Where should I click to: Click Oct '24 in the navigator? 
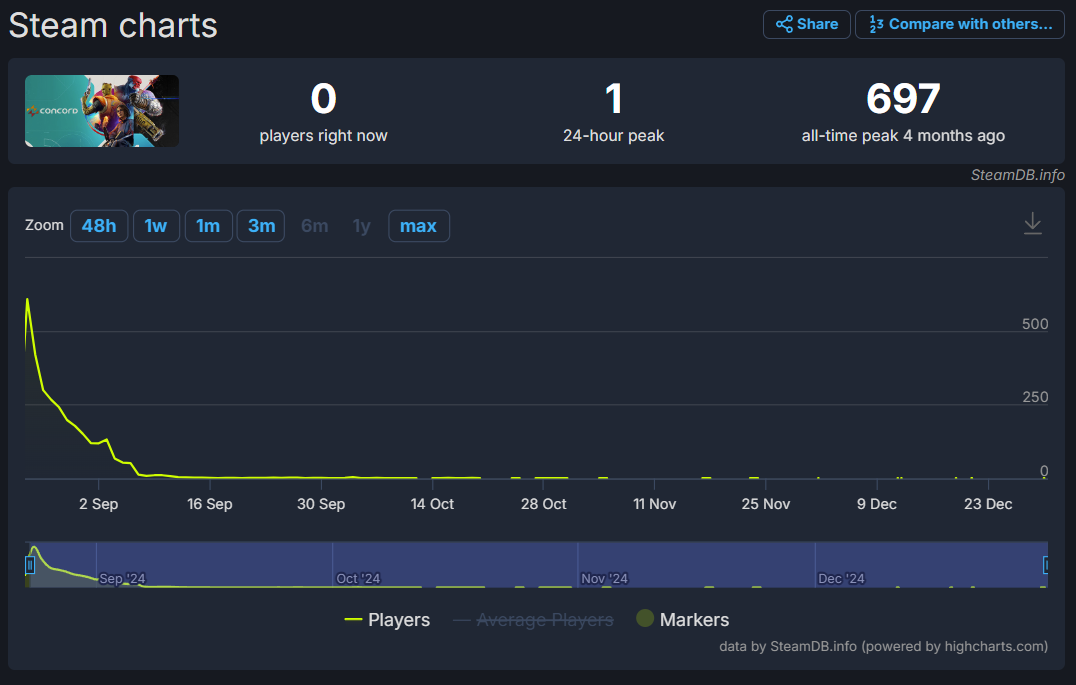[358, 579]
